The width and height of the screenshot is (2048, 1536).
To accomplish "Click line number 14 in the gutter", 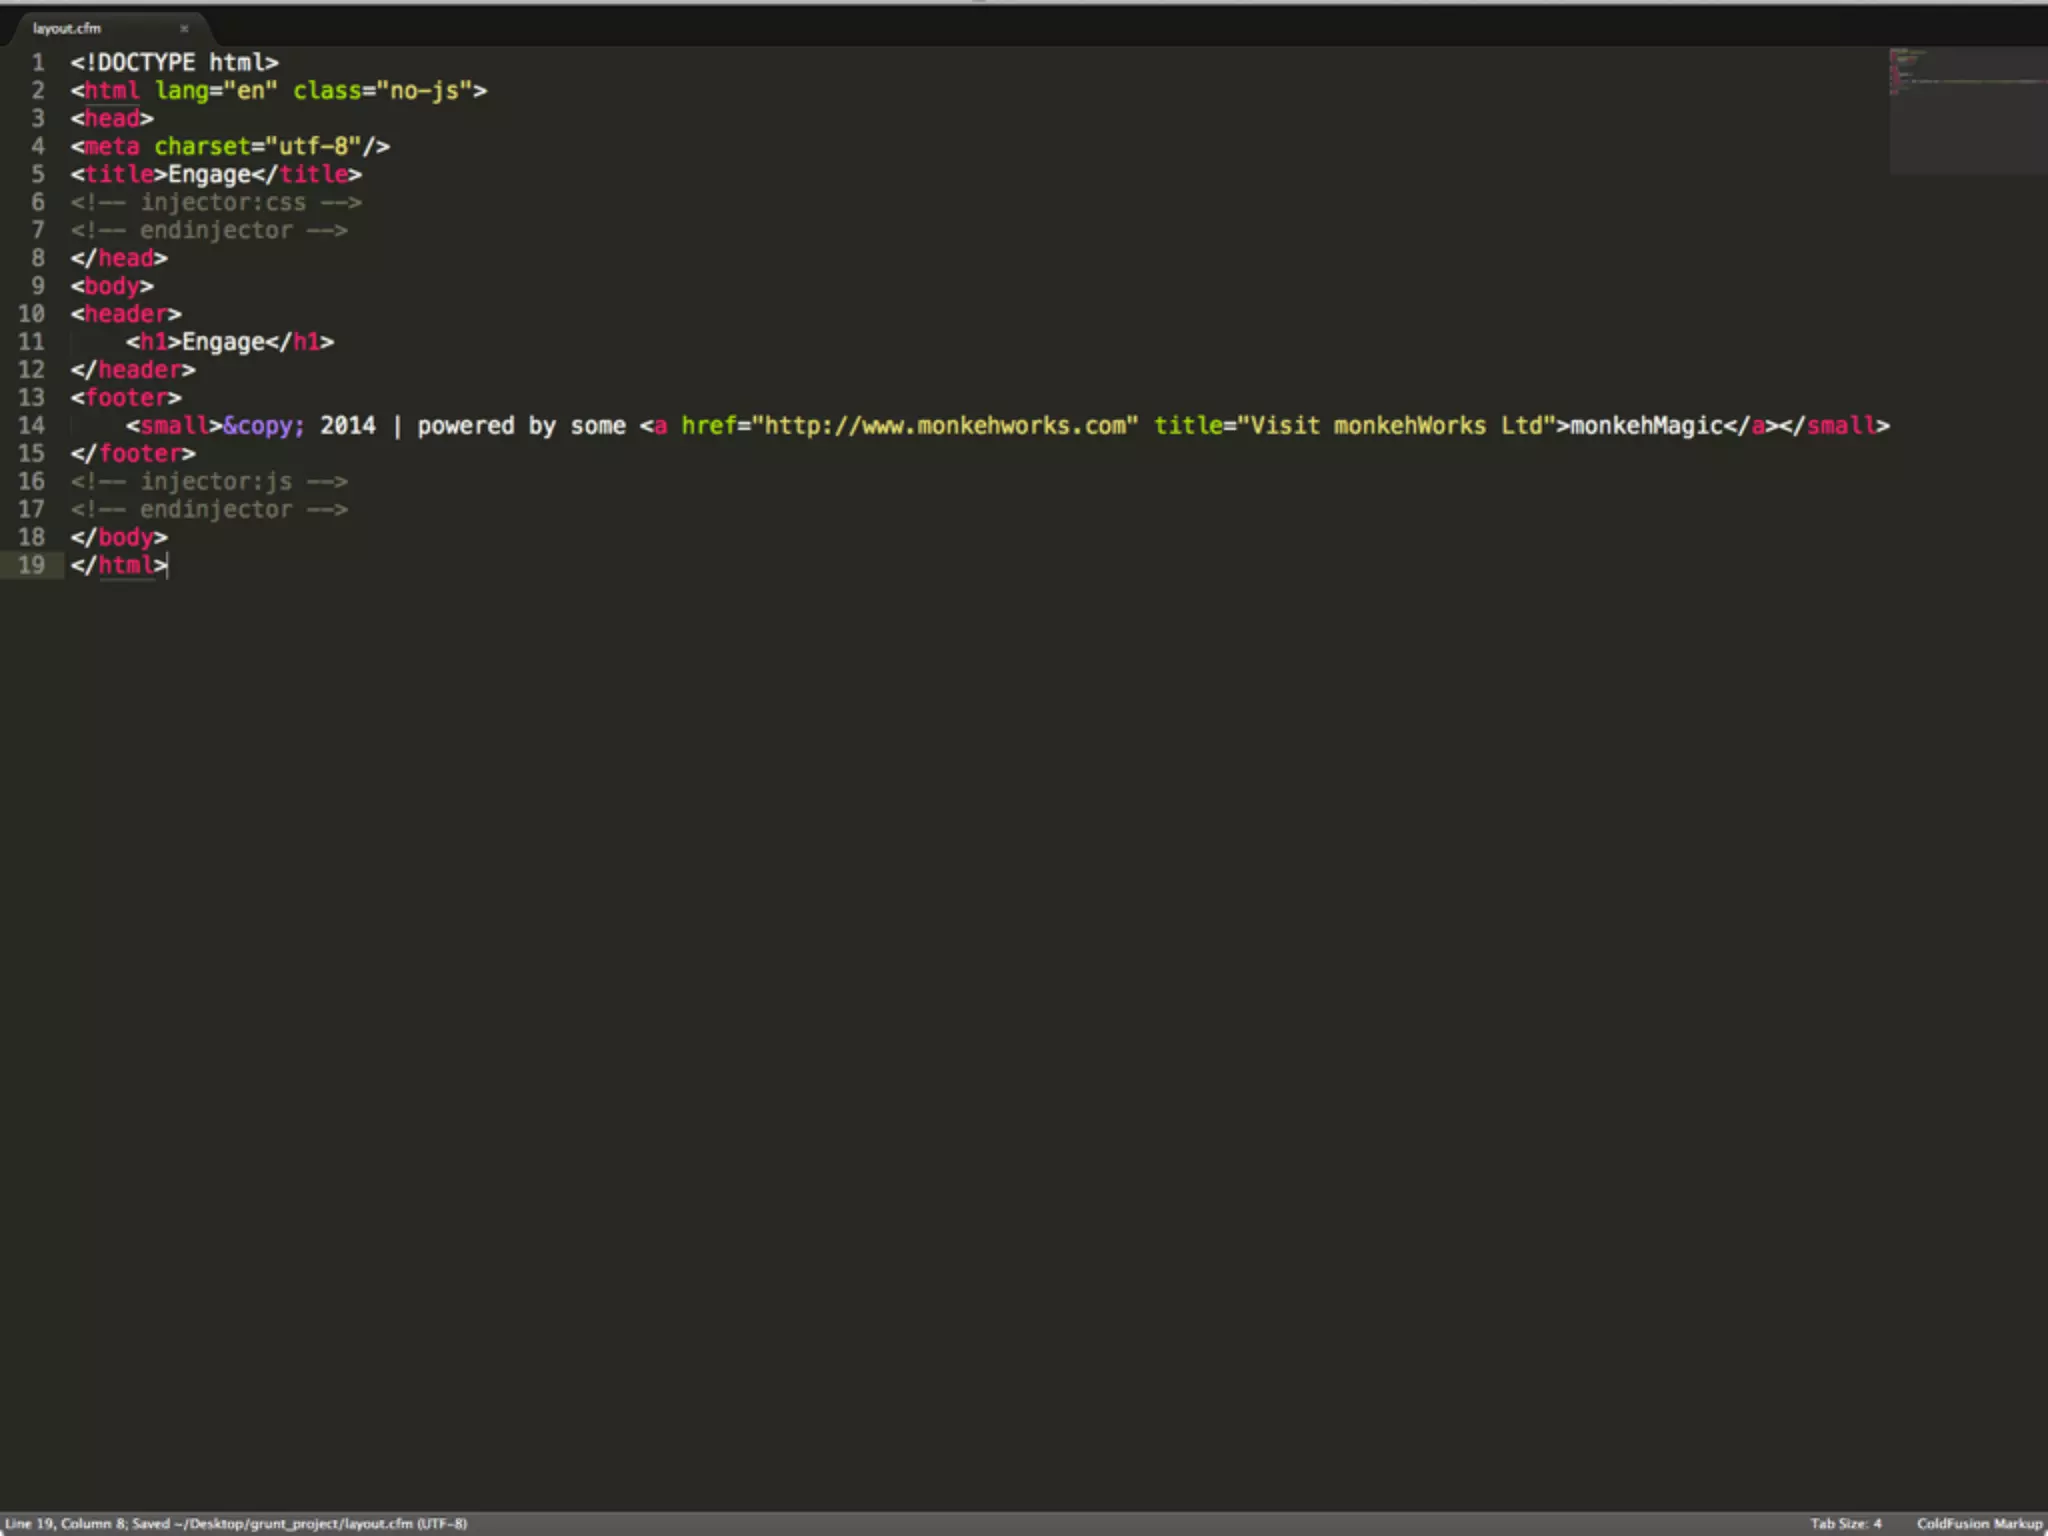I will tap(31, 426).
